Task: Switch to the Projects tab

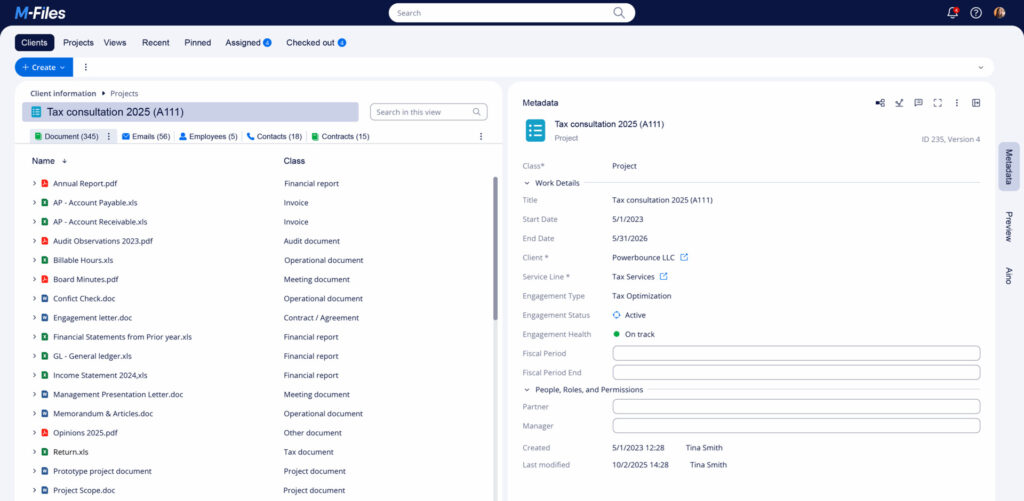Action: [x=78, y=43]
